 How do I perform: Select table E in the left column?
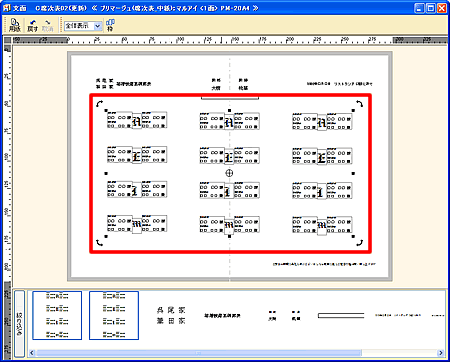click(137, 155)
